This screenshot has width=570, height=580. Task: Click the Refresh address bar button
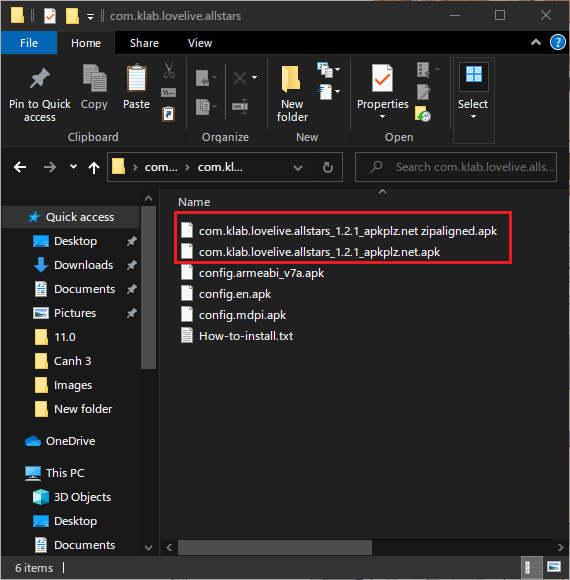click(x=327, y=168)
